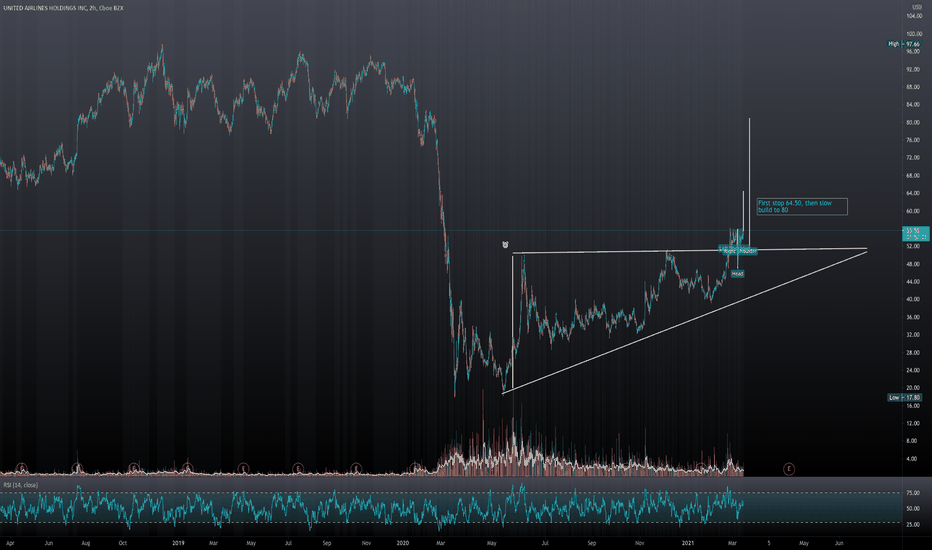Select the 'Right Shoulder' pattern label
932x550 pixels.
pos(738,251)
